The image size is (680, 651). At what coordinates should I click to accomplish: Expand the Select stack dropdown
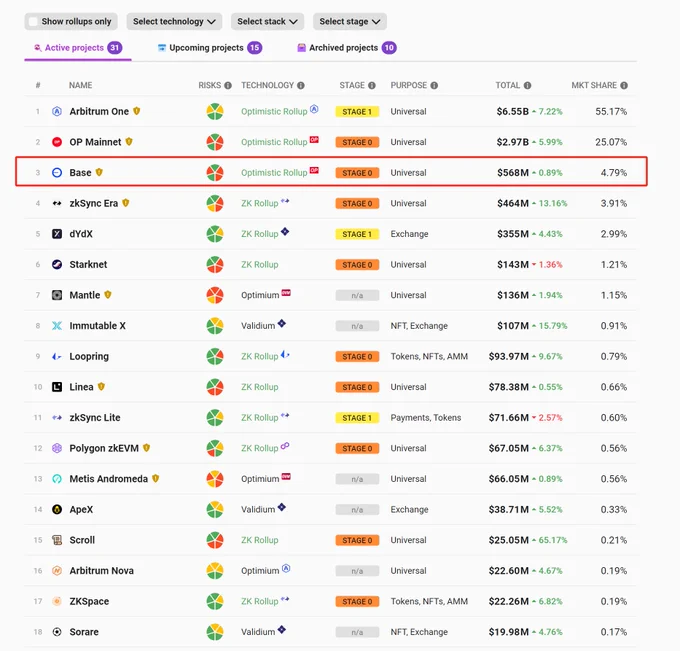click(267, 22)
